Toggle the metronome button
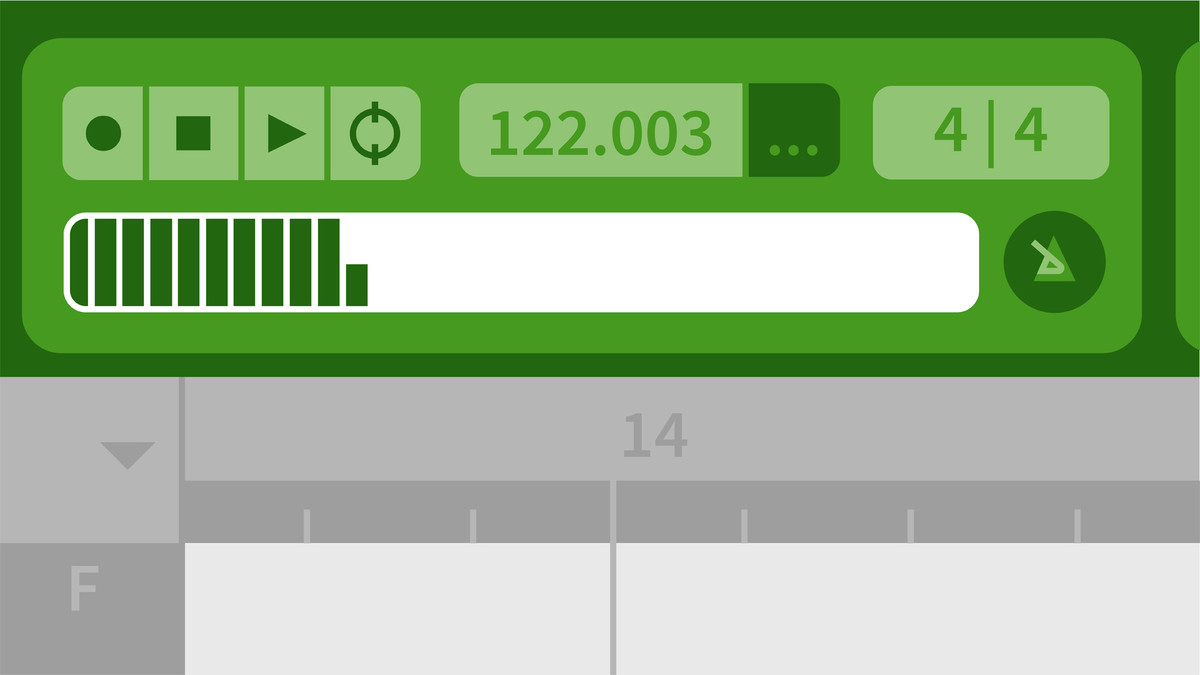This screenshot has height=675, width=1200. coord(1055,262)
